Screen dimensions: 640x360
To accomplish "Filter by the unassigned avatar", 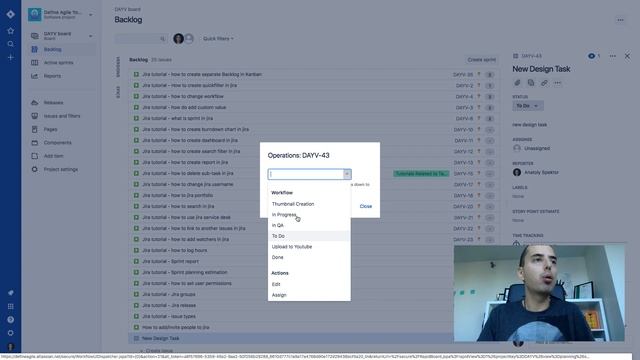I will coord(189,39).
